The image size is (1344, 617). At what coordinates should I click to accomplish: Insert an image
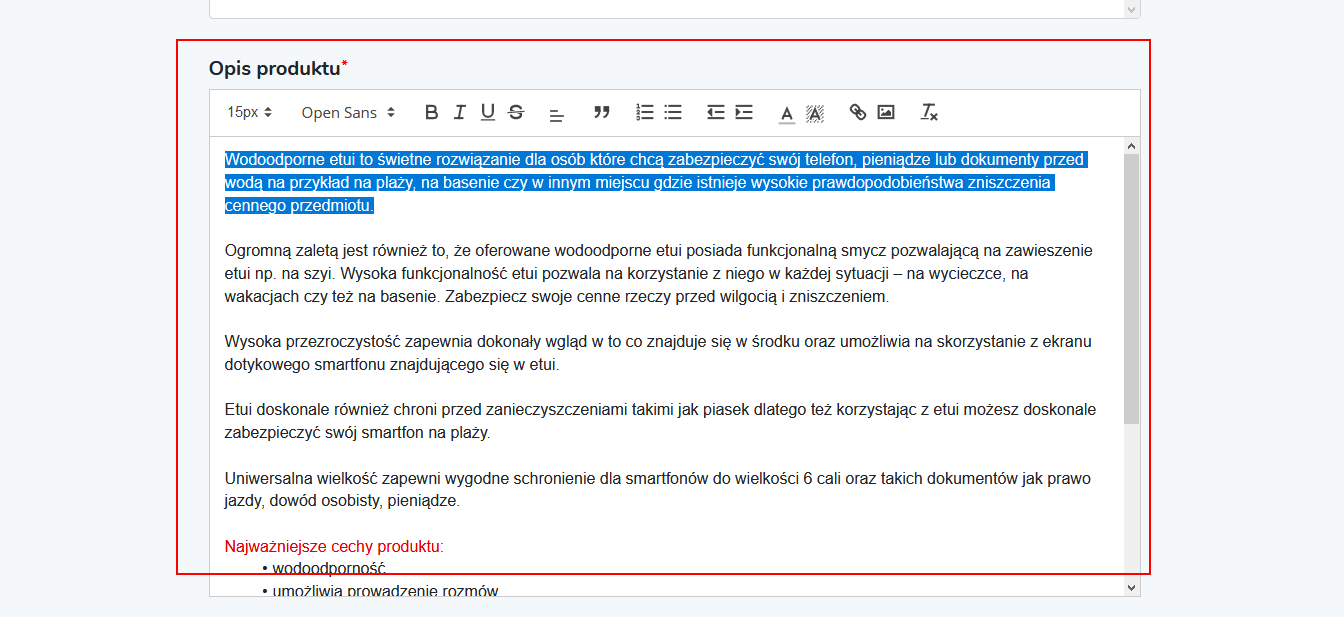click(x=885, y=113)
